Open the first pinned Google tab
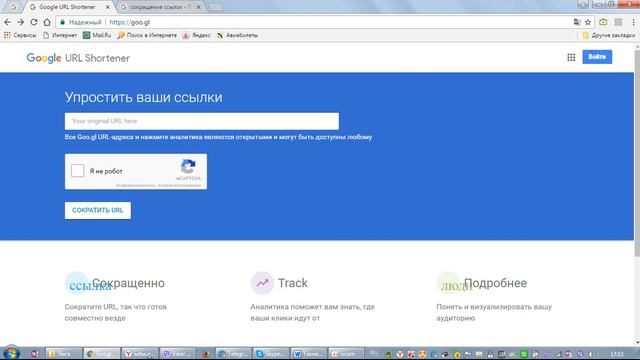The image size is (640, 360). point(13,7)
